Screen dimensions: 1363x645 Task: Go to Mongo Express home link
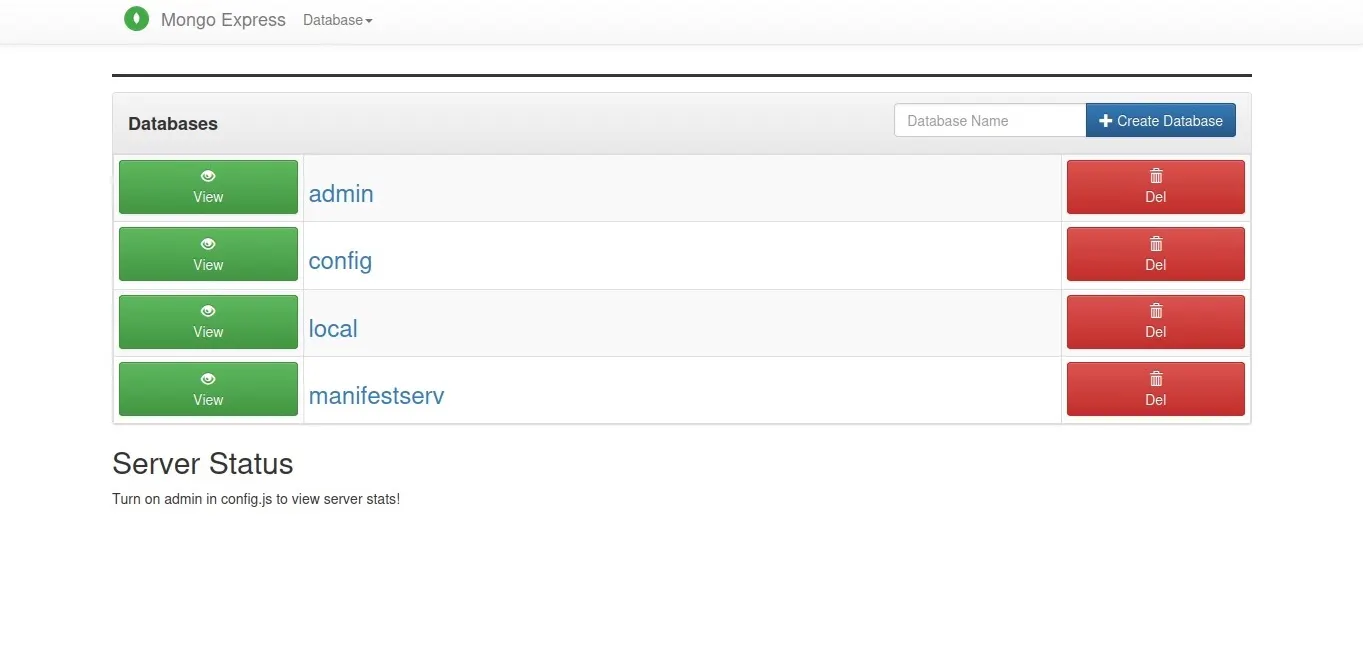223,20
